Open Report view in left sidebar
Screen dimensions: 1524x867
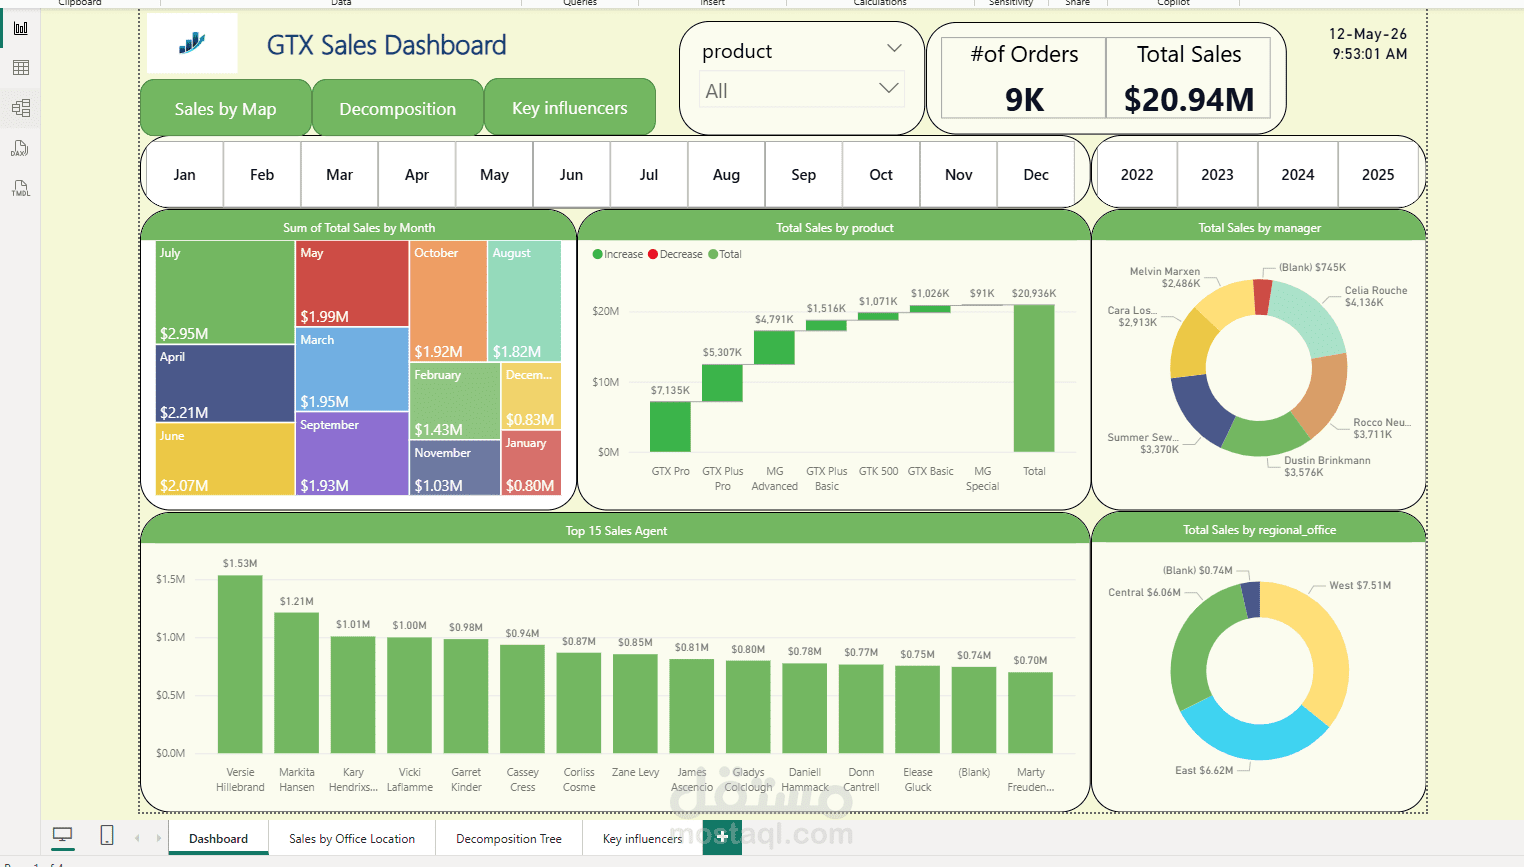point(20,28)
